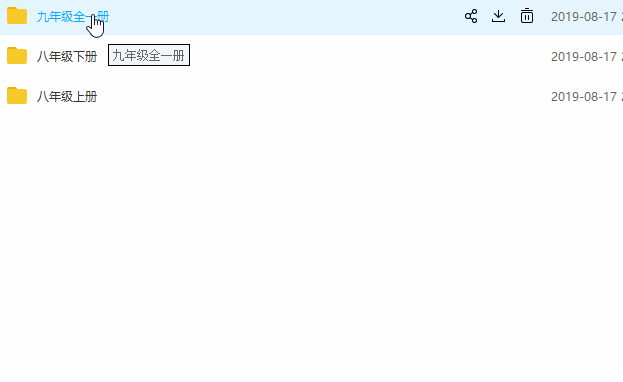The width and height of the screenshot is (623, 382).
Task: Select the date of 八年级上册 row
Action: pos(587,97)
